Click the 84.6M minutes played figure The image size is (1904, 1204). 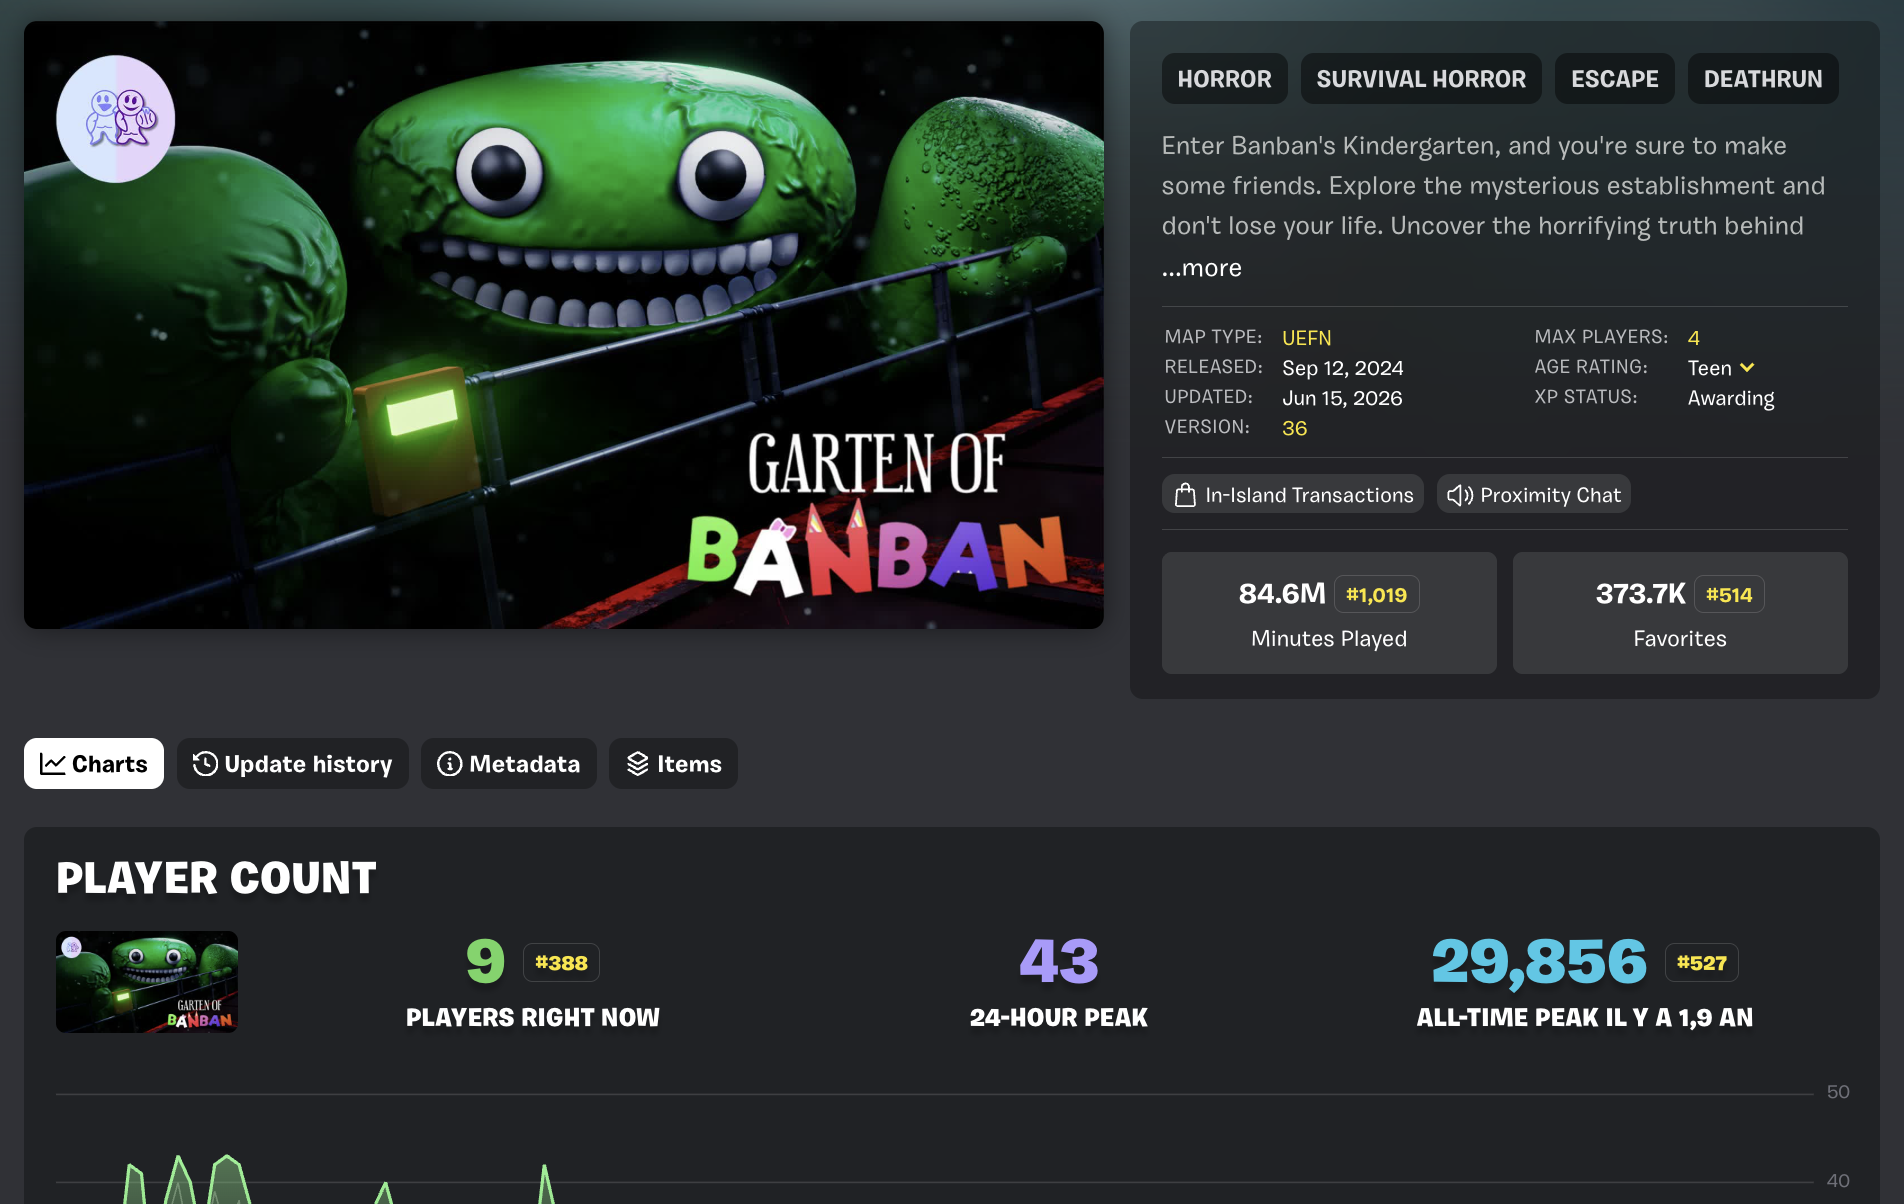(x=1282, y=594)
